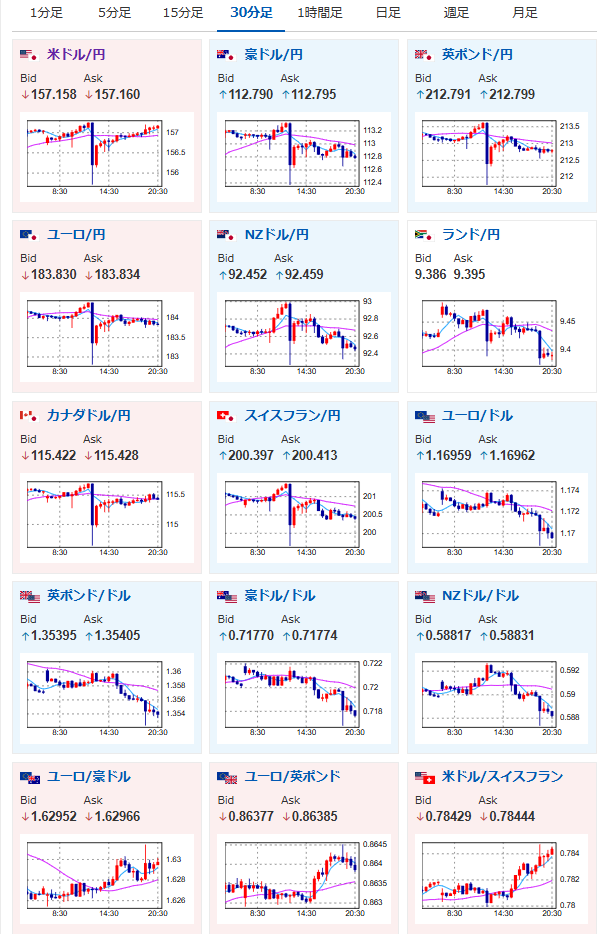This screenshot has width=604, height=934.
Task: Click the UK/Japan flag icon for 英ポンド/円
Action: click(x=424, y=55)
